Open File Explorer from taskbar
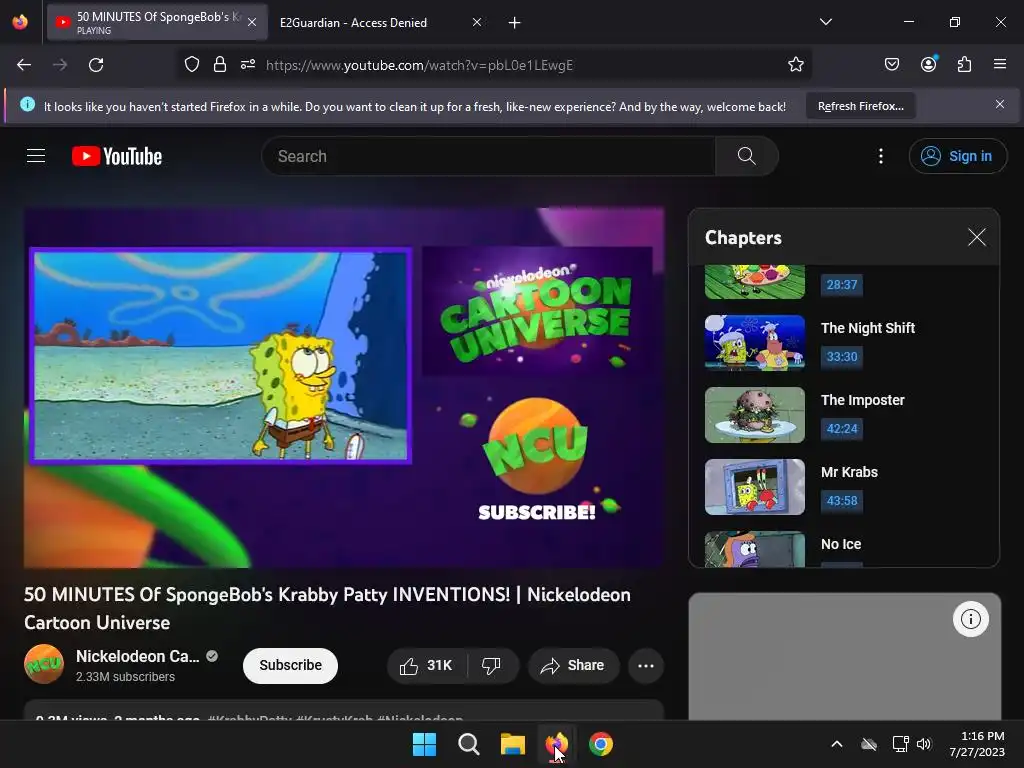Viewport: 1024px width, 768px height. click(x=513, y=744)
